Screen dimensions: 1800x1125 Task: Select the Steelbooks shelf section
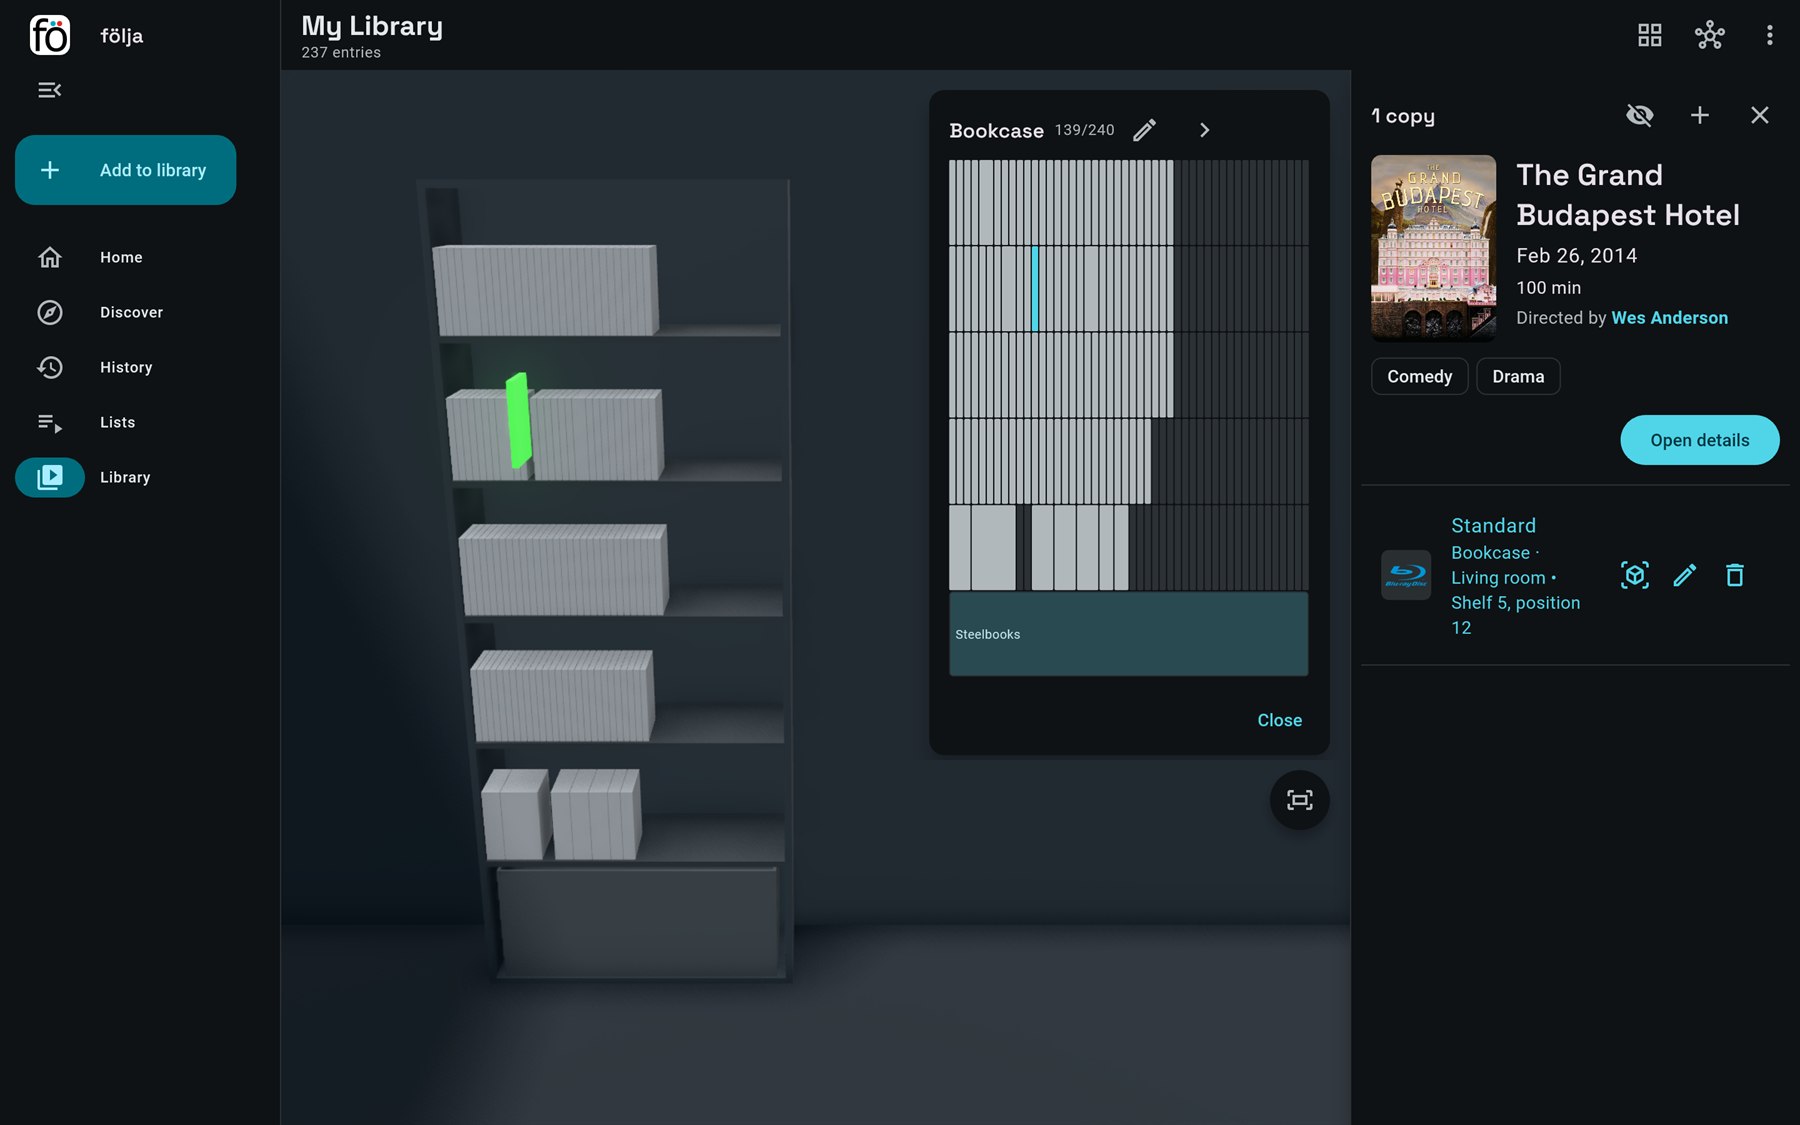click(x=1129, y=634)
